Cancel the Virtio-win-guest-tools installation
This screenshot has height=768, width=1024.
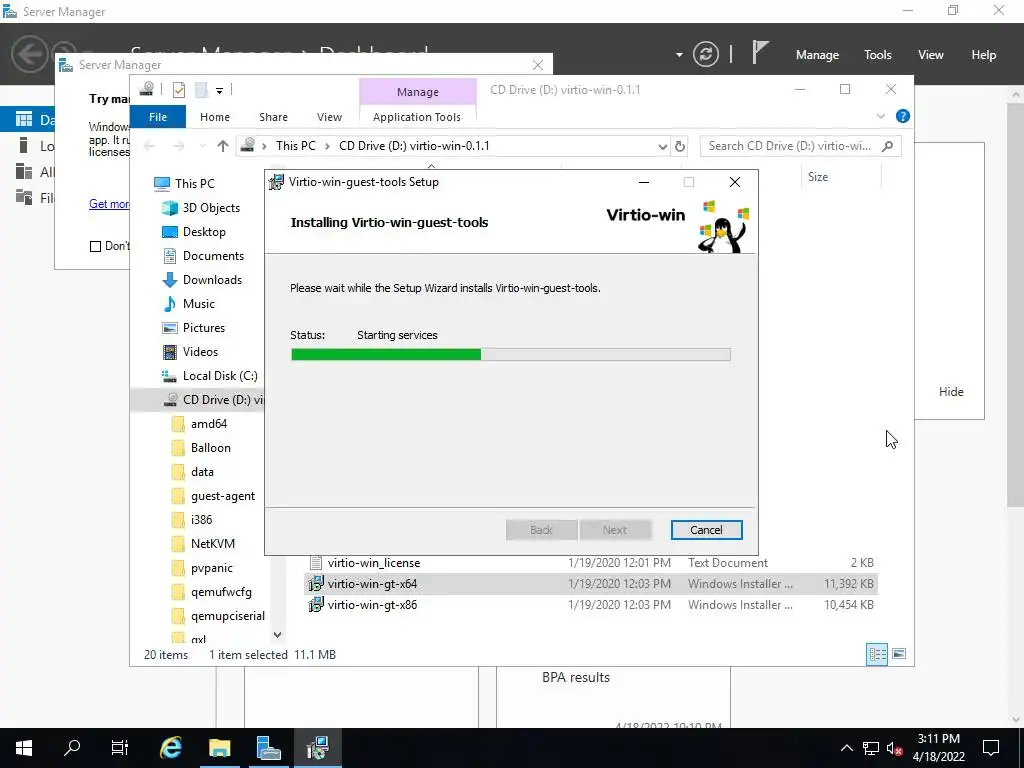coord(706,530)
